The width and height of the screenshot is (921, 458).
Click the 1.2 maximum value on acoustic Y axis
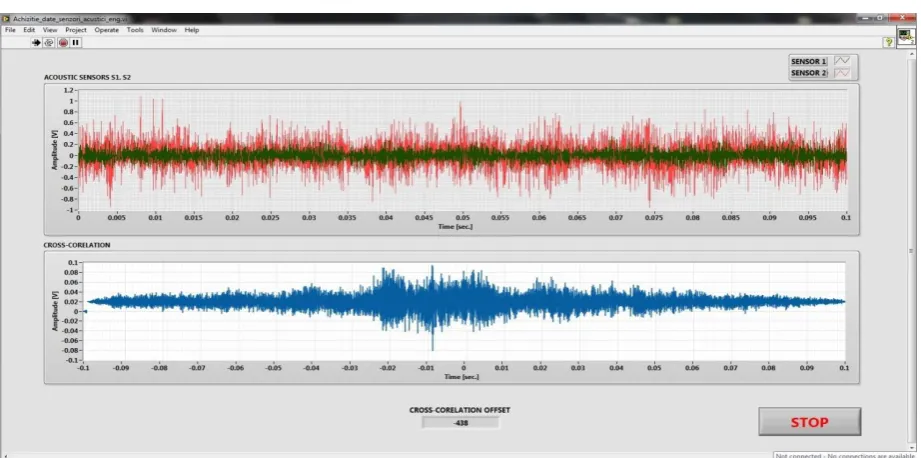point(69,90)
